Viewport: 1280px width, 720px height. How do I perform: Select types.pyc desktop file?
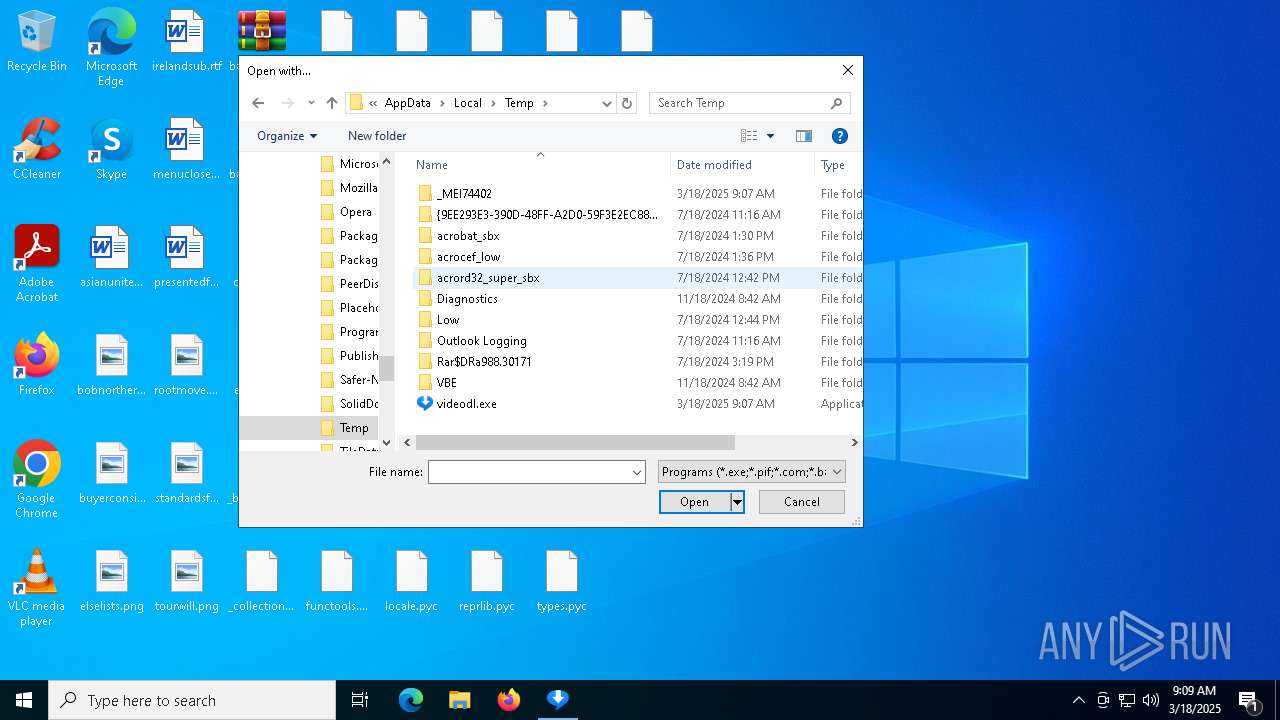(561, 582)
